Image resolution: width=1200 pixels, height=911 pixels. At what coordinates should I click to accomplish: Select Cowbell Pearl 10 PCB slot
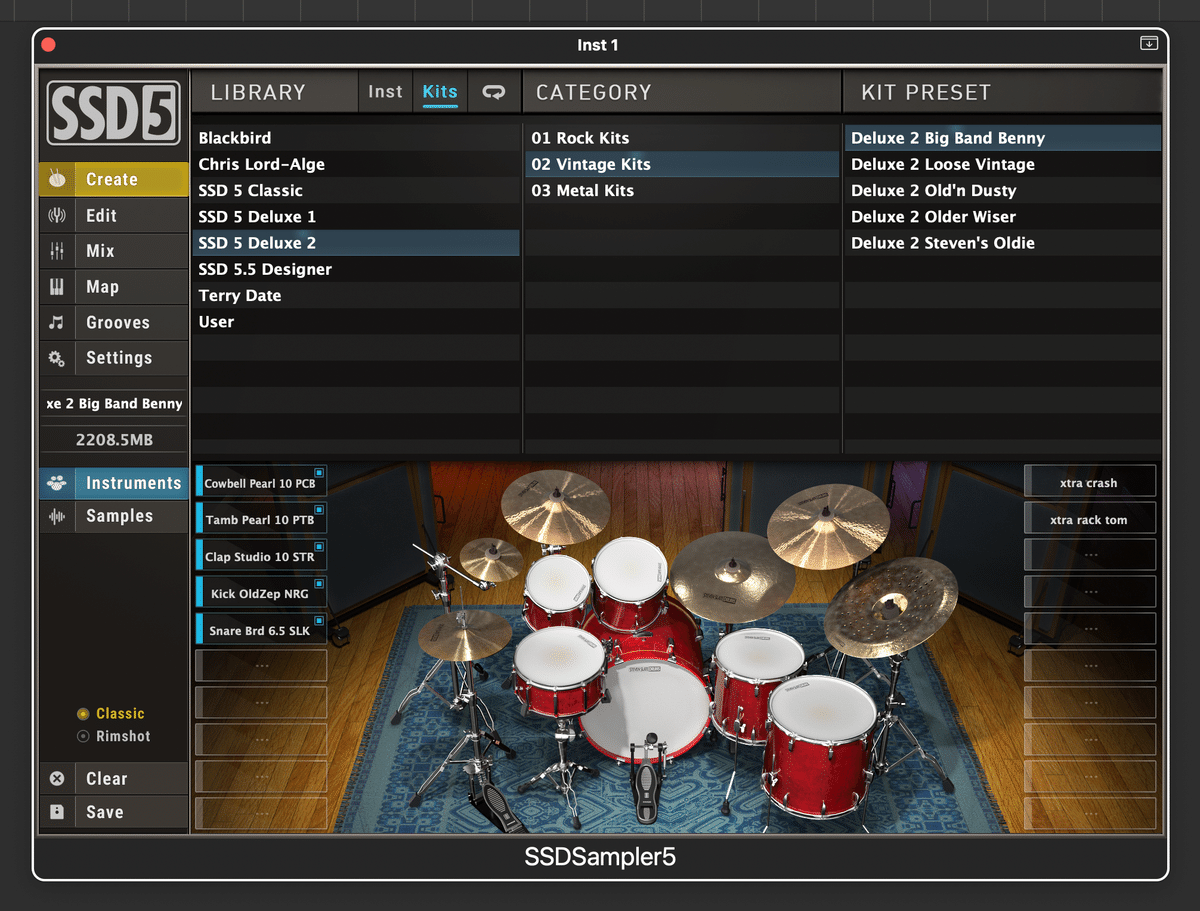(261, 482)
